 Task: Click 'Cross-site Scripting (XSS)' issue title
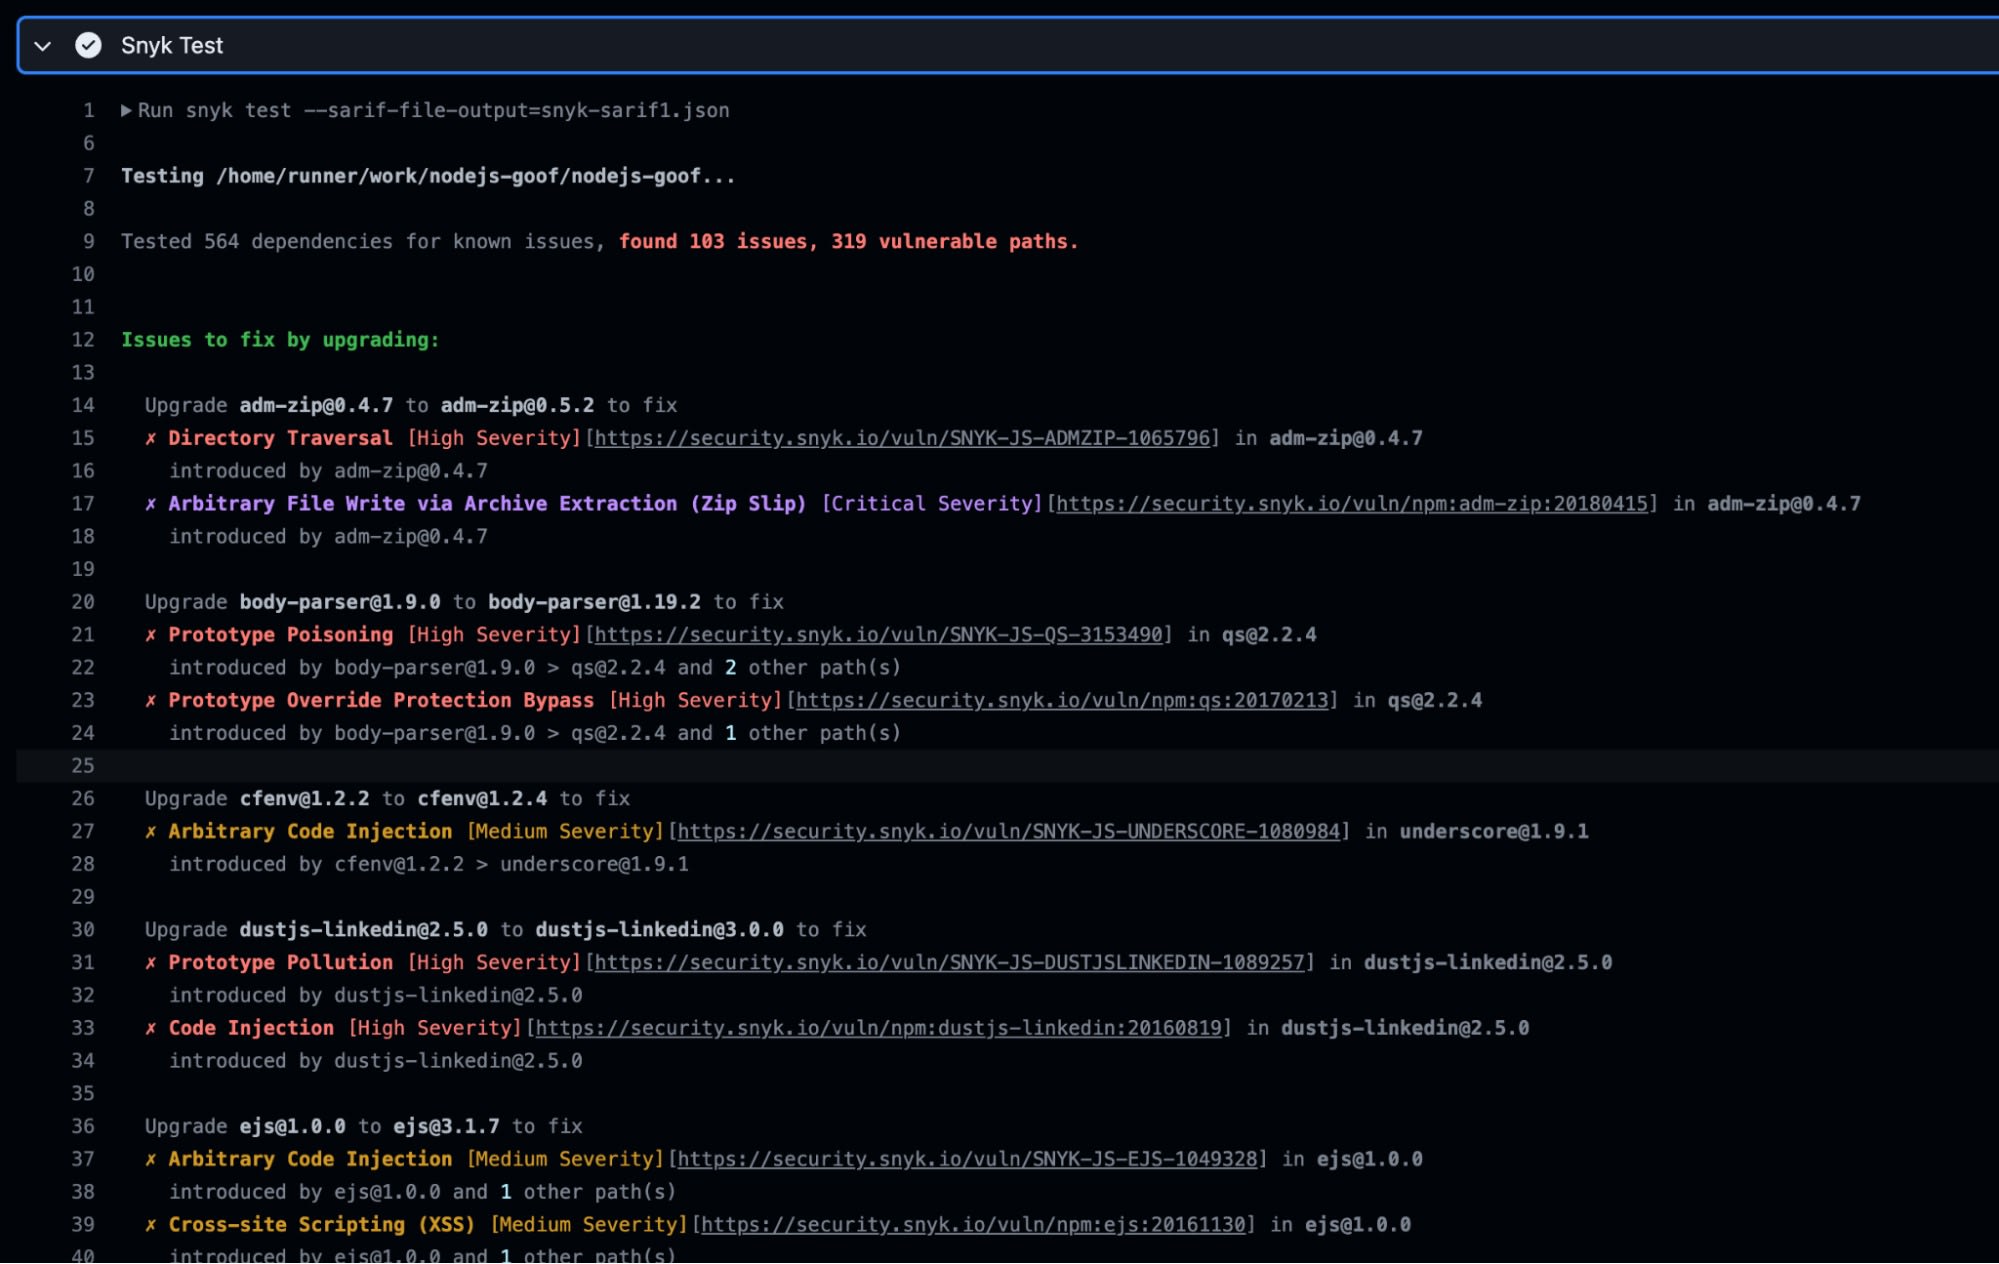[x=321, y=1225]
